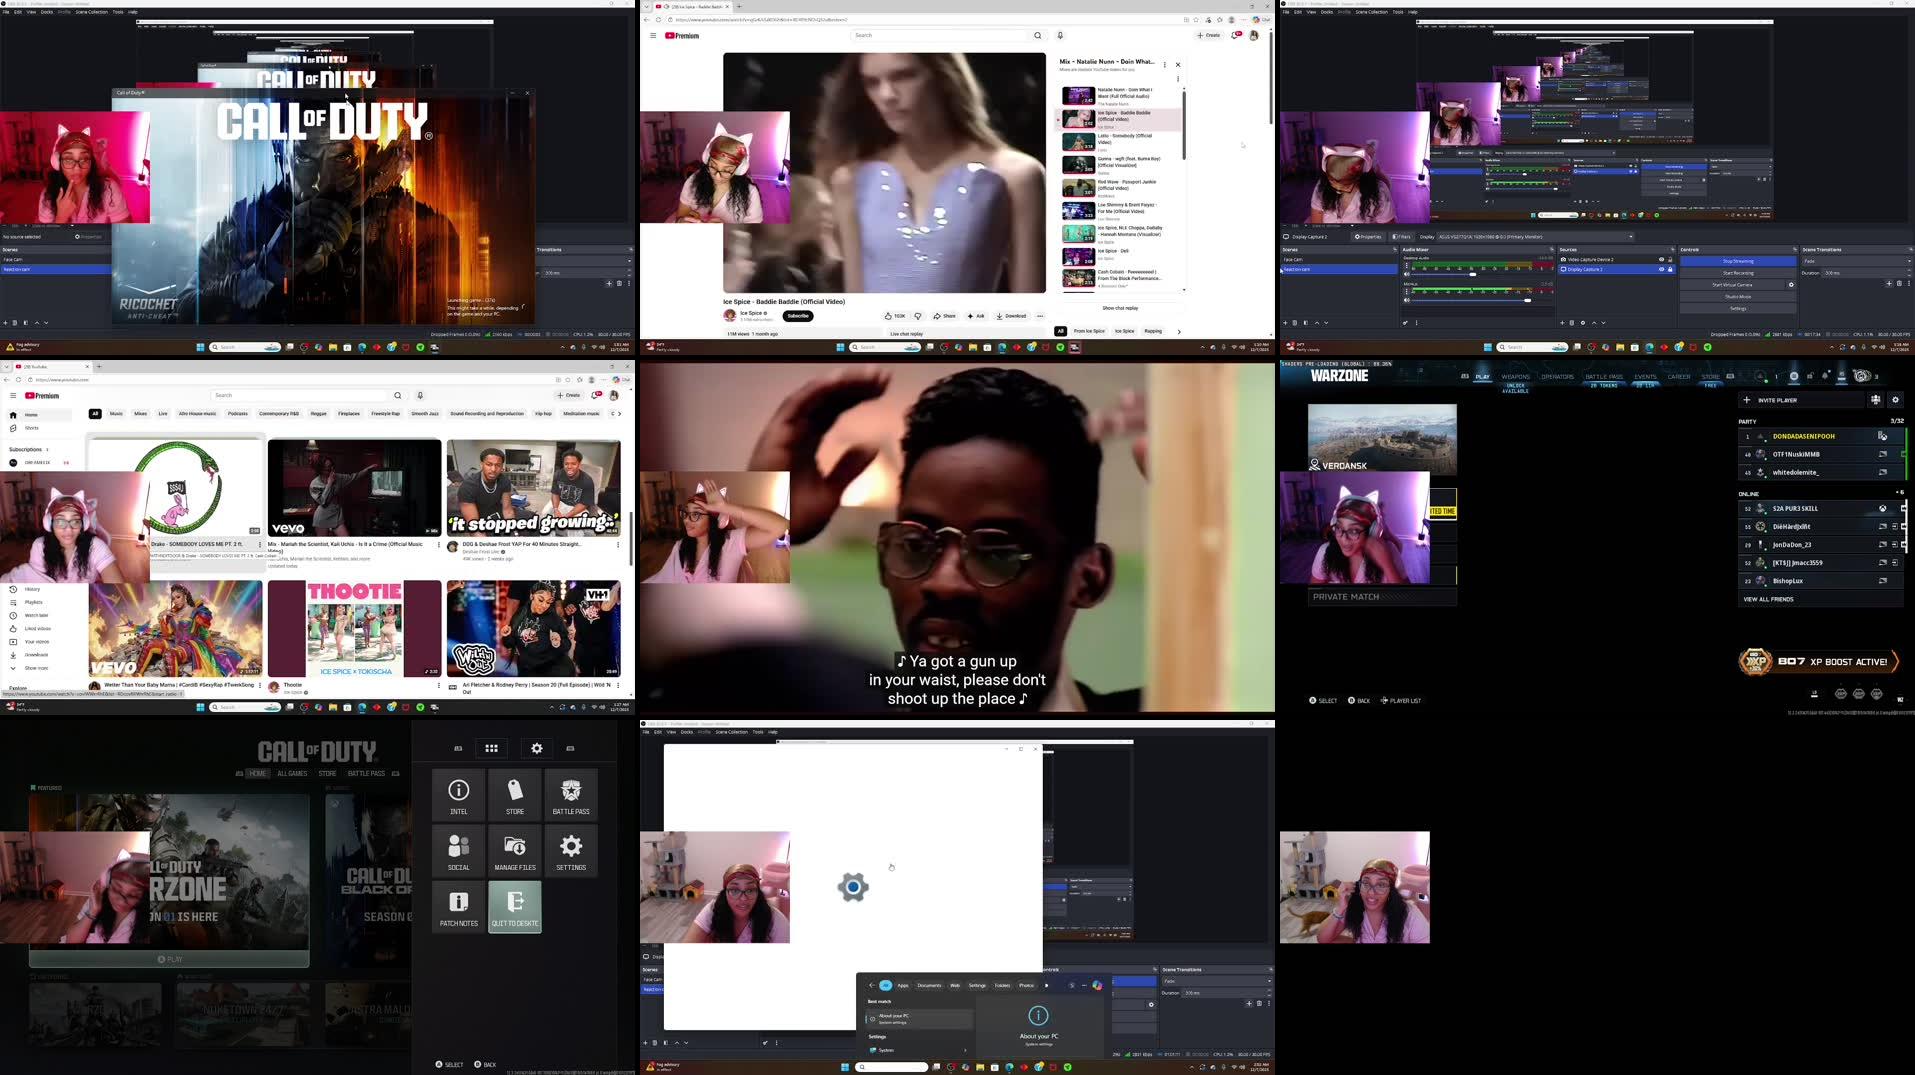Open the Patch Notes tile

click(459, 905)
